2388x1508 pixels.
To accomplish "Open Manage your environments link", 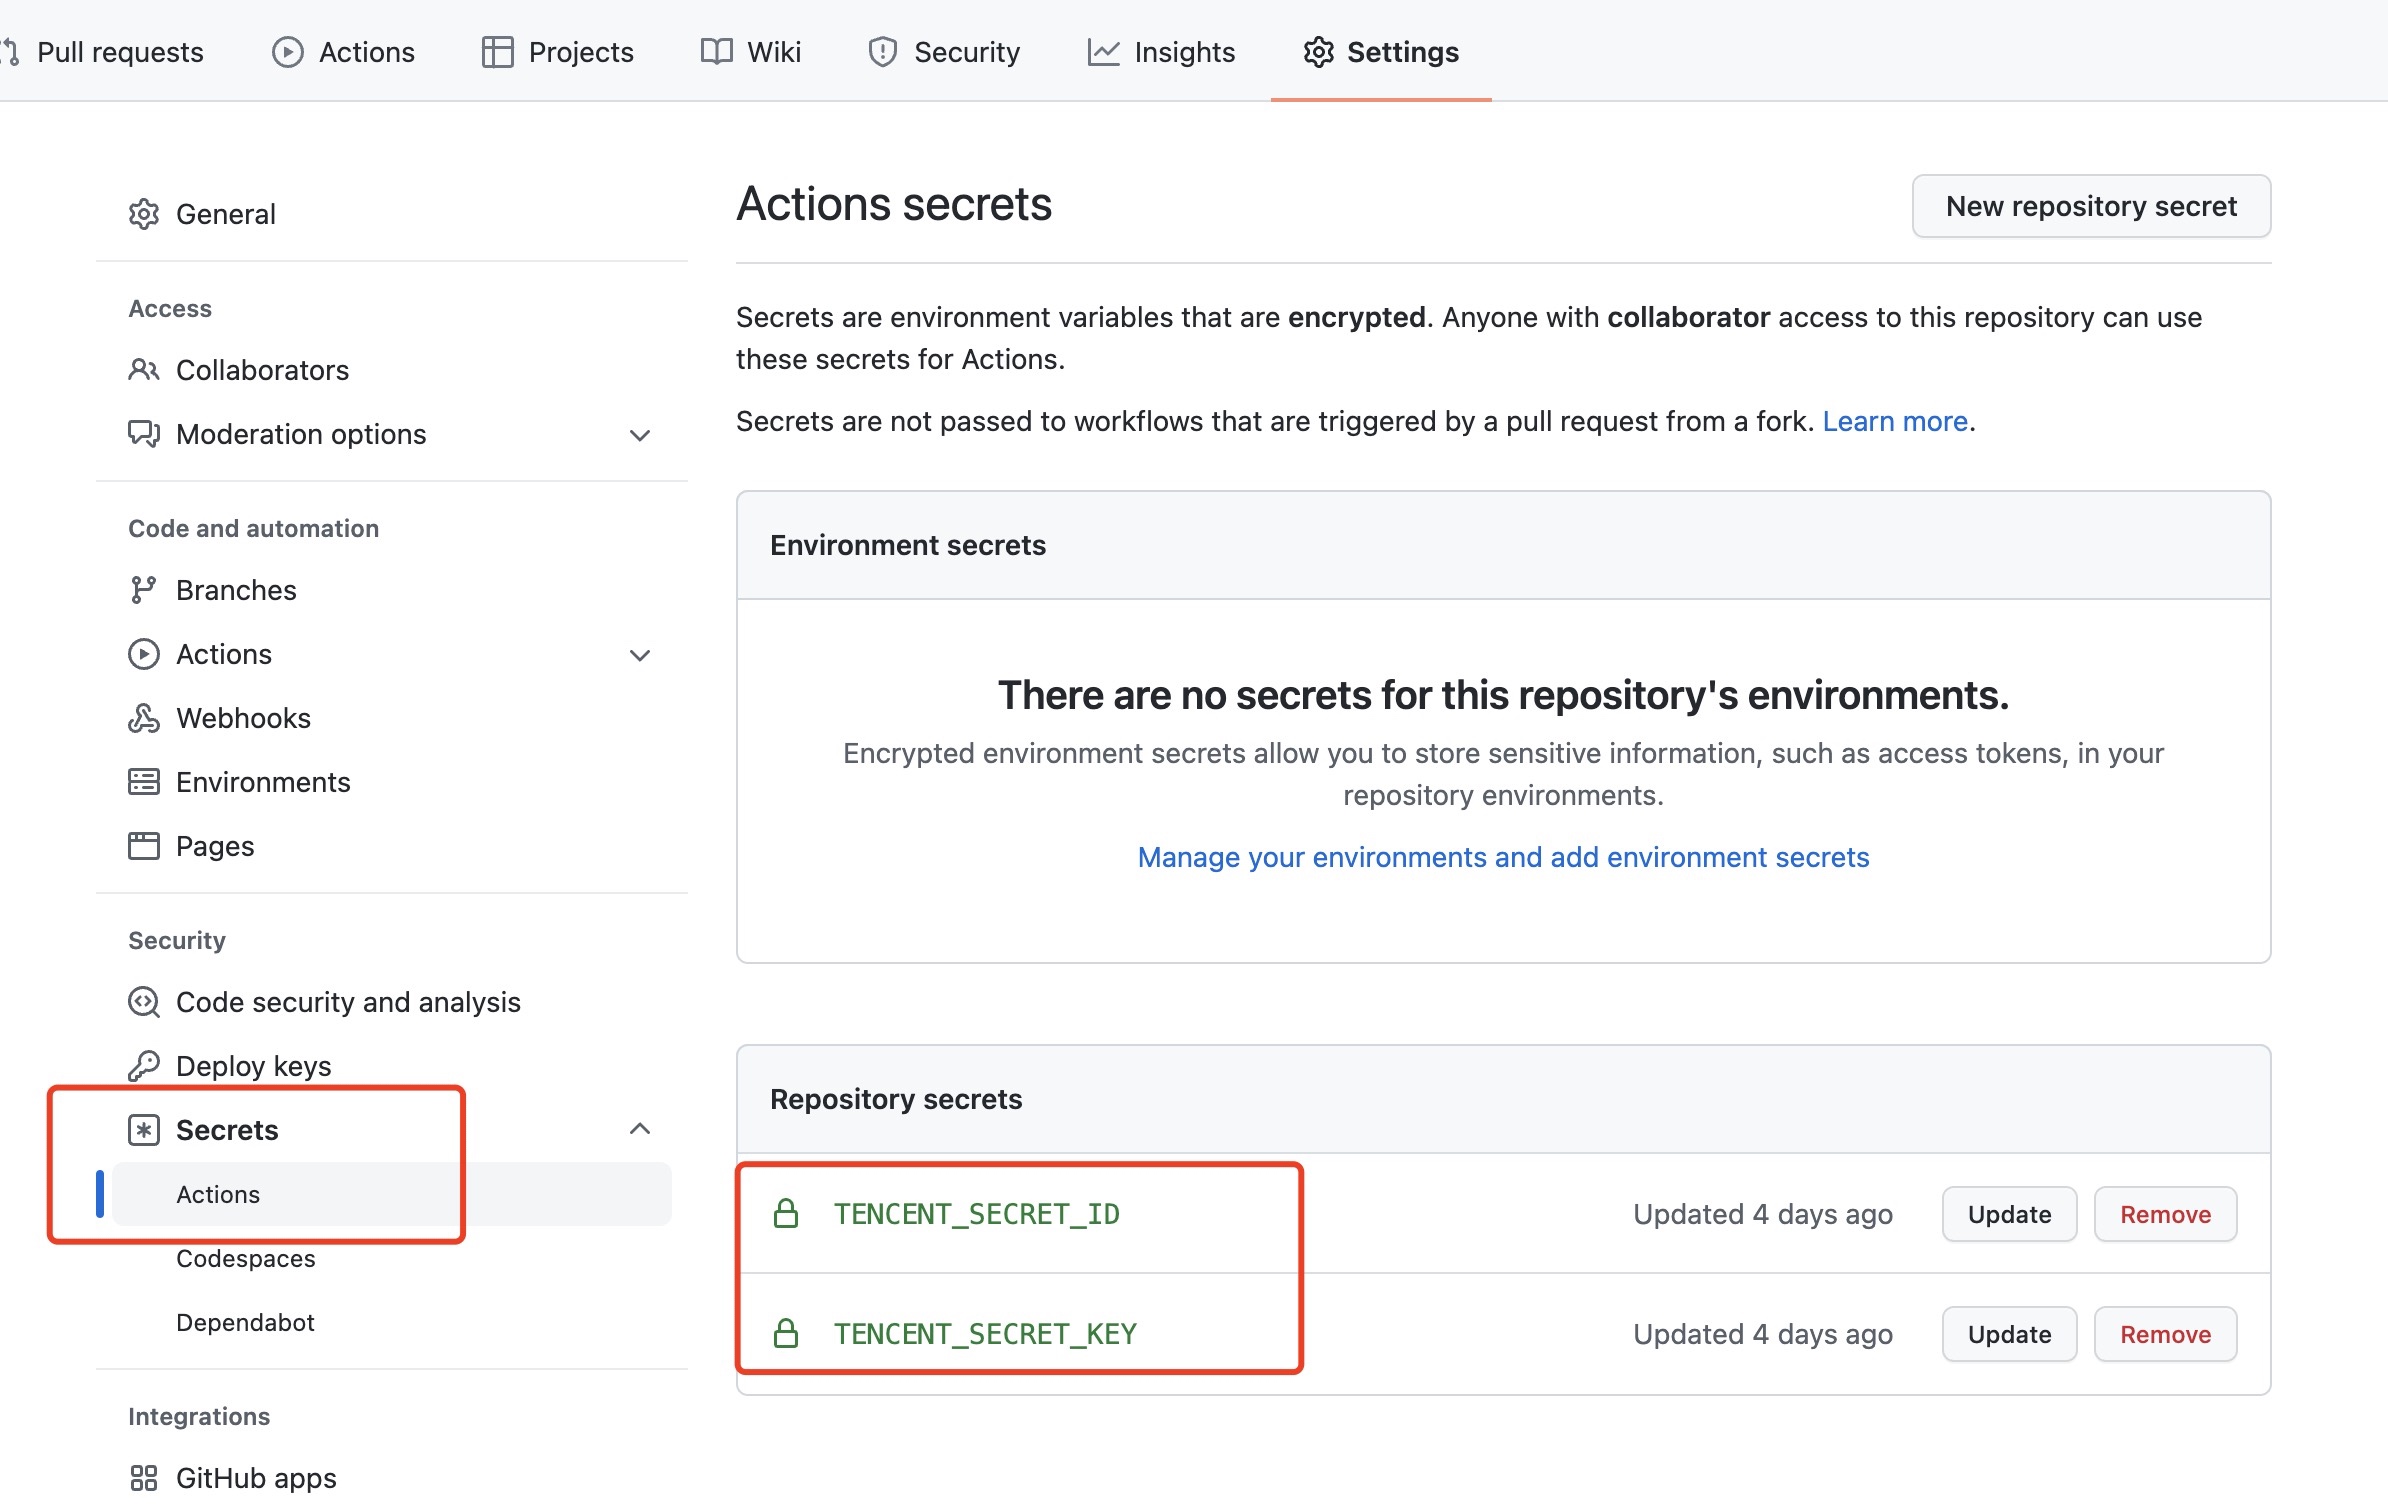I will pyautogui.click(x=1503, y=857).
